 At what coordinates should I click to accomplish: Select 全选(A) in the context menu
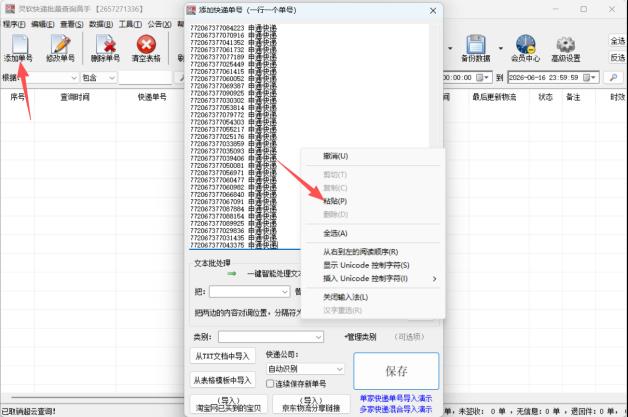[x=335, y=233]
